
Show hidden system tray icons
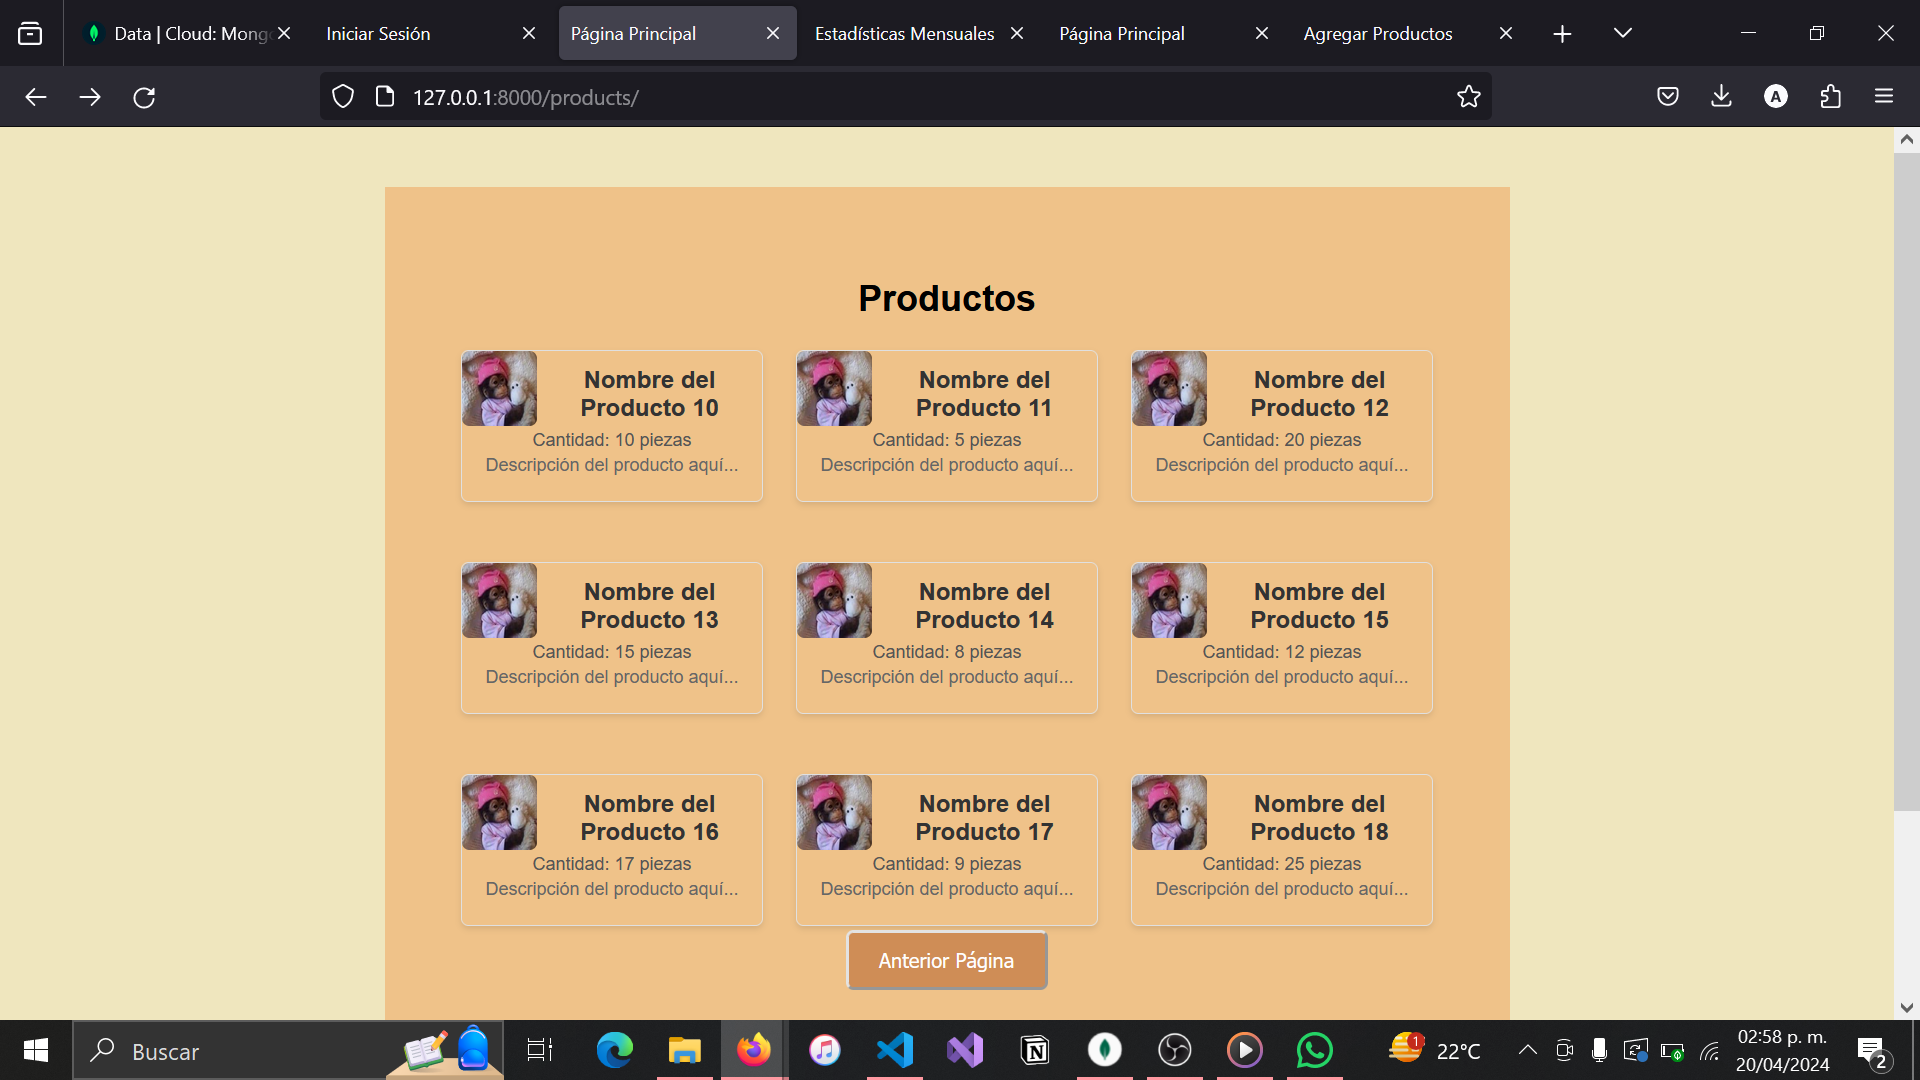tap(1527, 1050)
